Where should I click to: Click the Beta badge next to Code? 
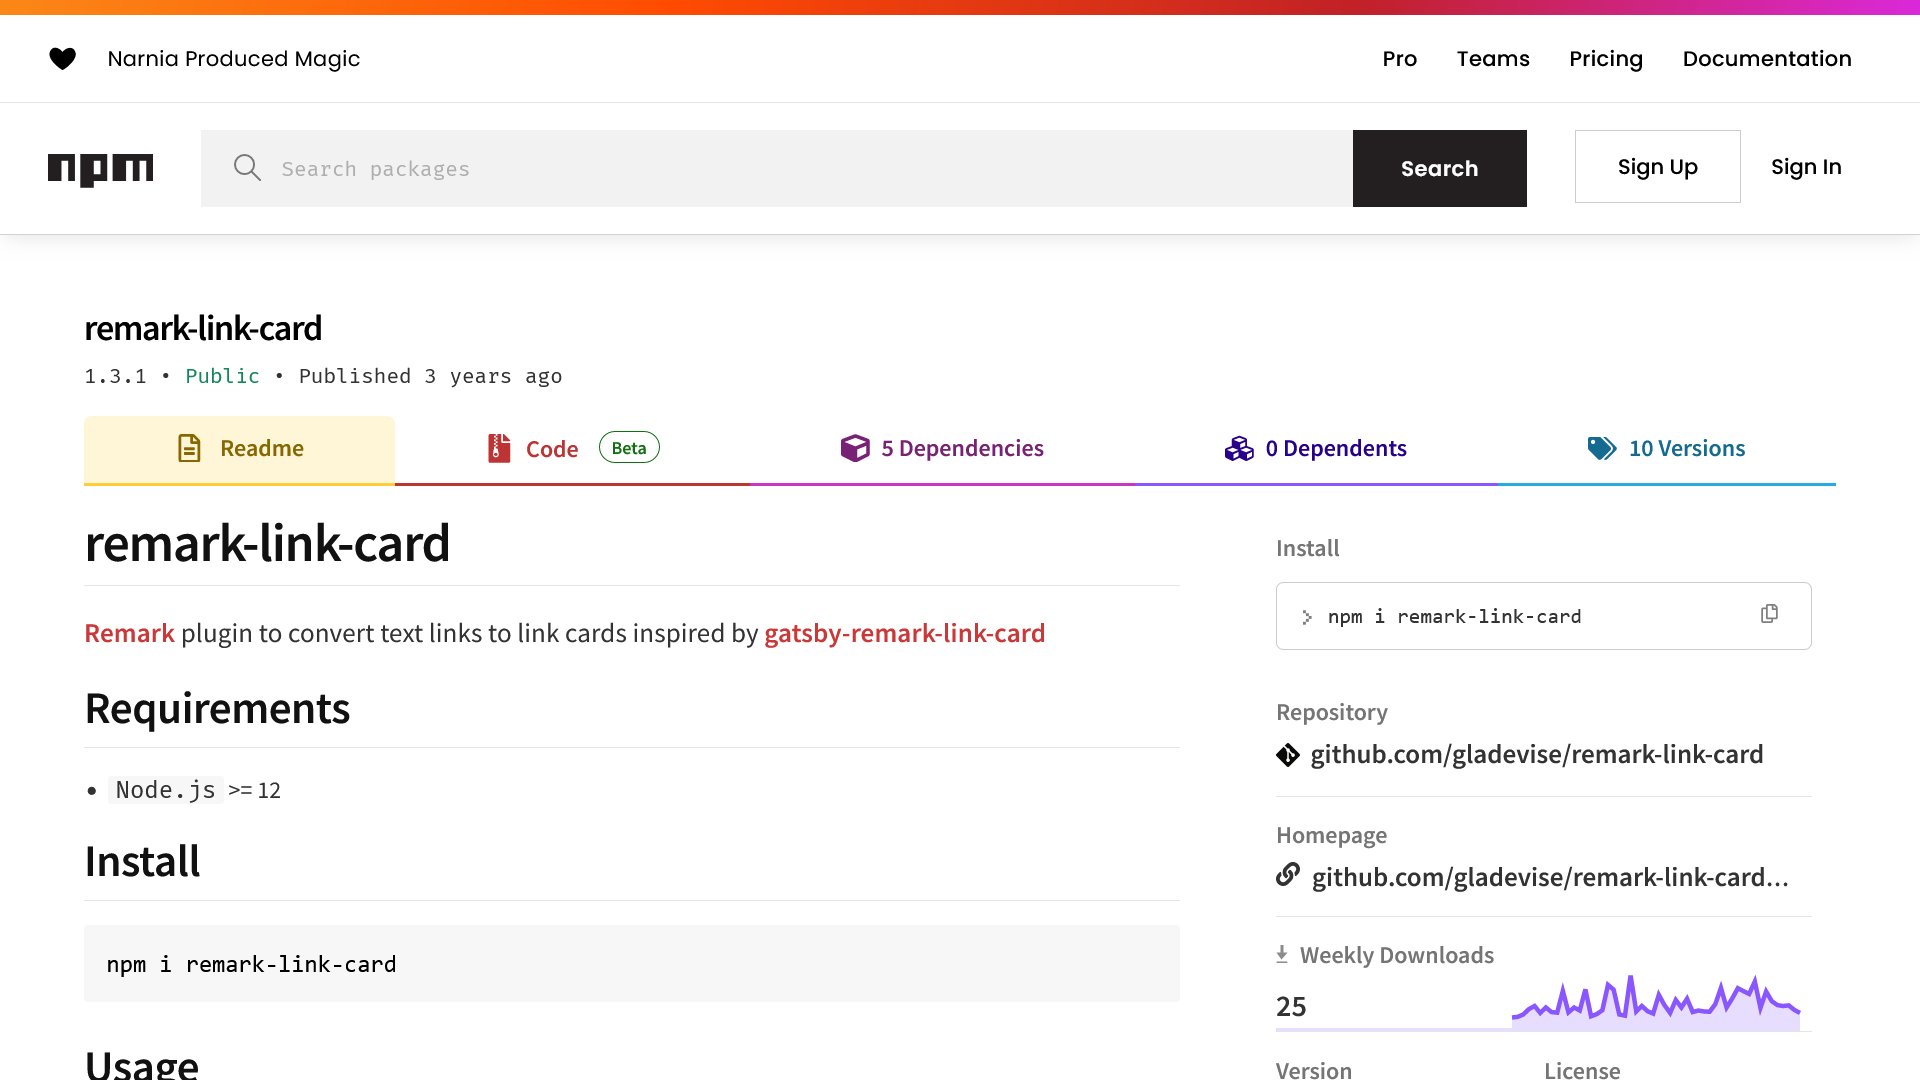(629, 448)
